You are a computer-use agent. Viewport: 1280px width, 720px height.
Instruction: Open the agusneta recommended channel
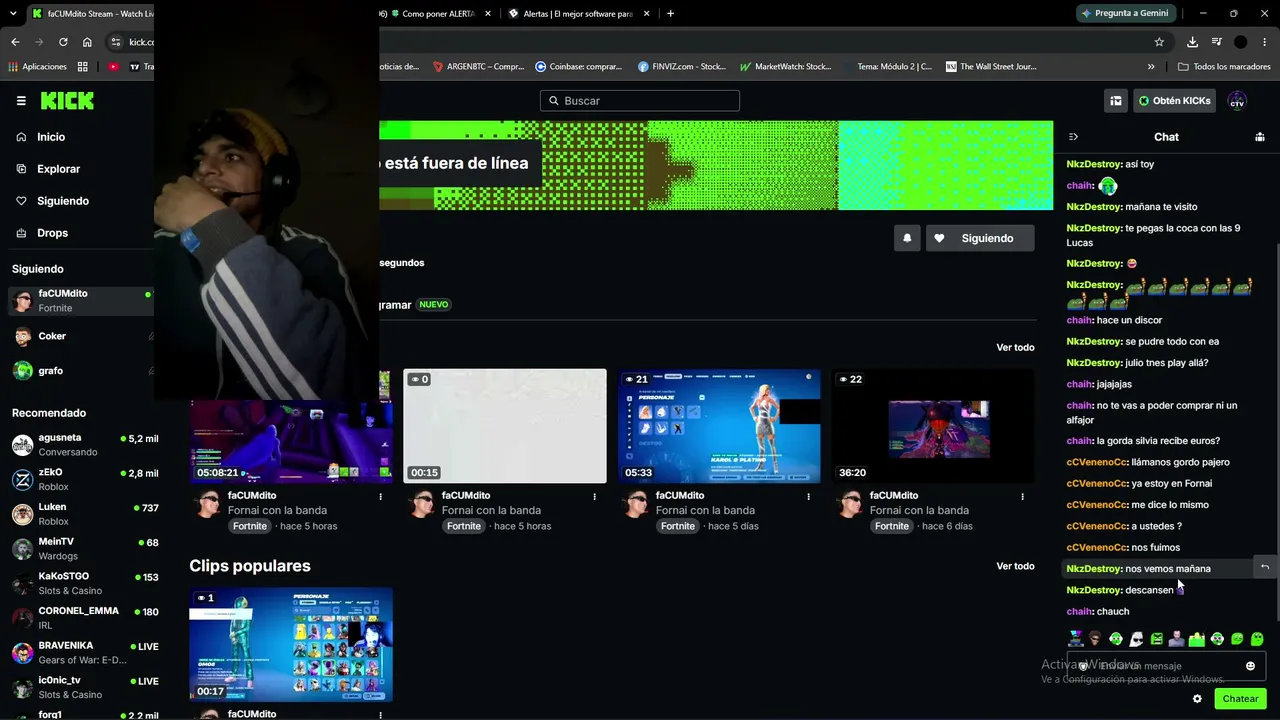tap(85, 445)
